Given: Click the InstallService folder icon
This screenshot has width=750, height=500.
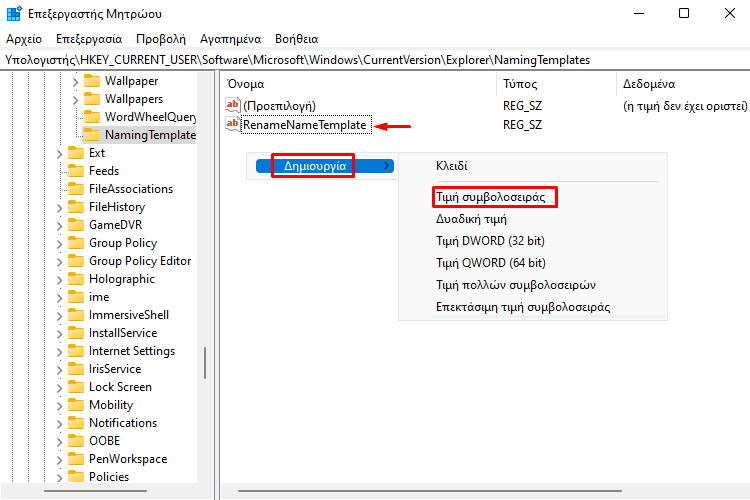Looking at the screenshot, I should coord(76,333).
